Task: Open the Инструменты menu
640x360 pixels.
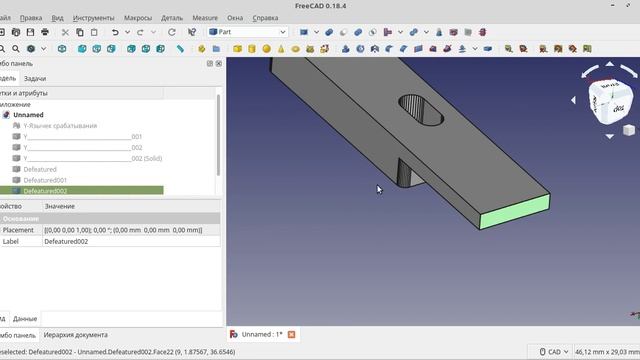Action: click(93, 18)
